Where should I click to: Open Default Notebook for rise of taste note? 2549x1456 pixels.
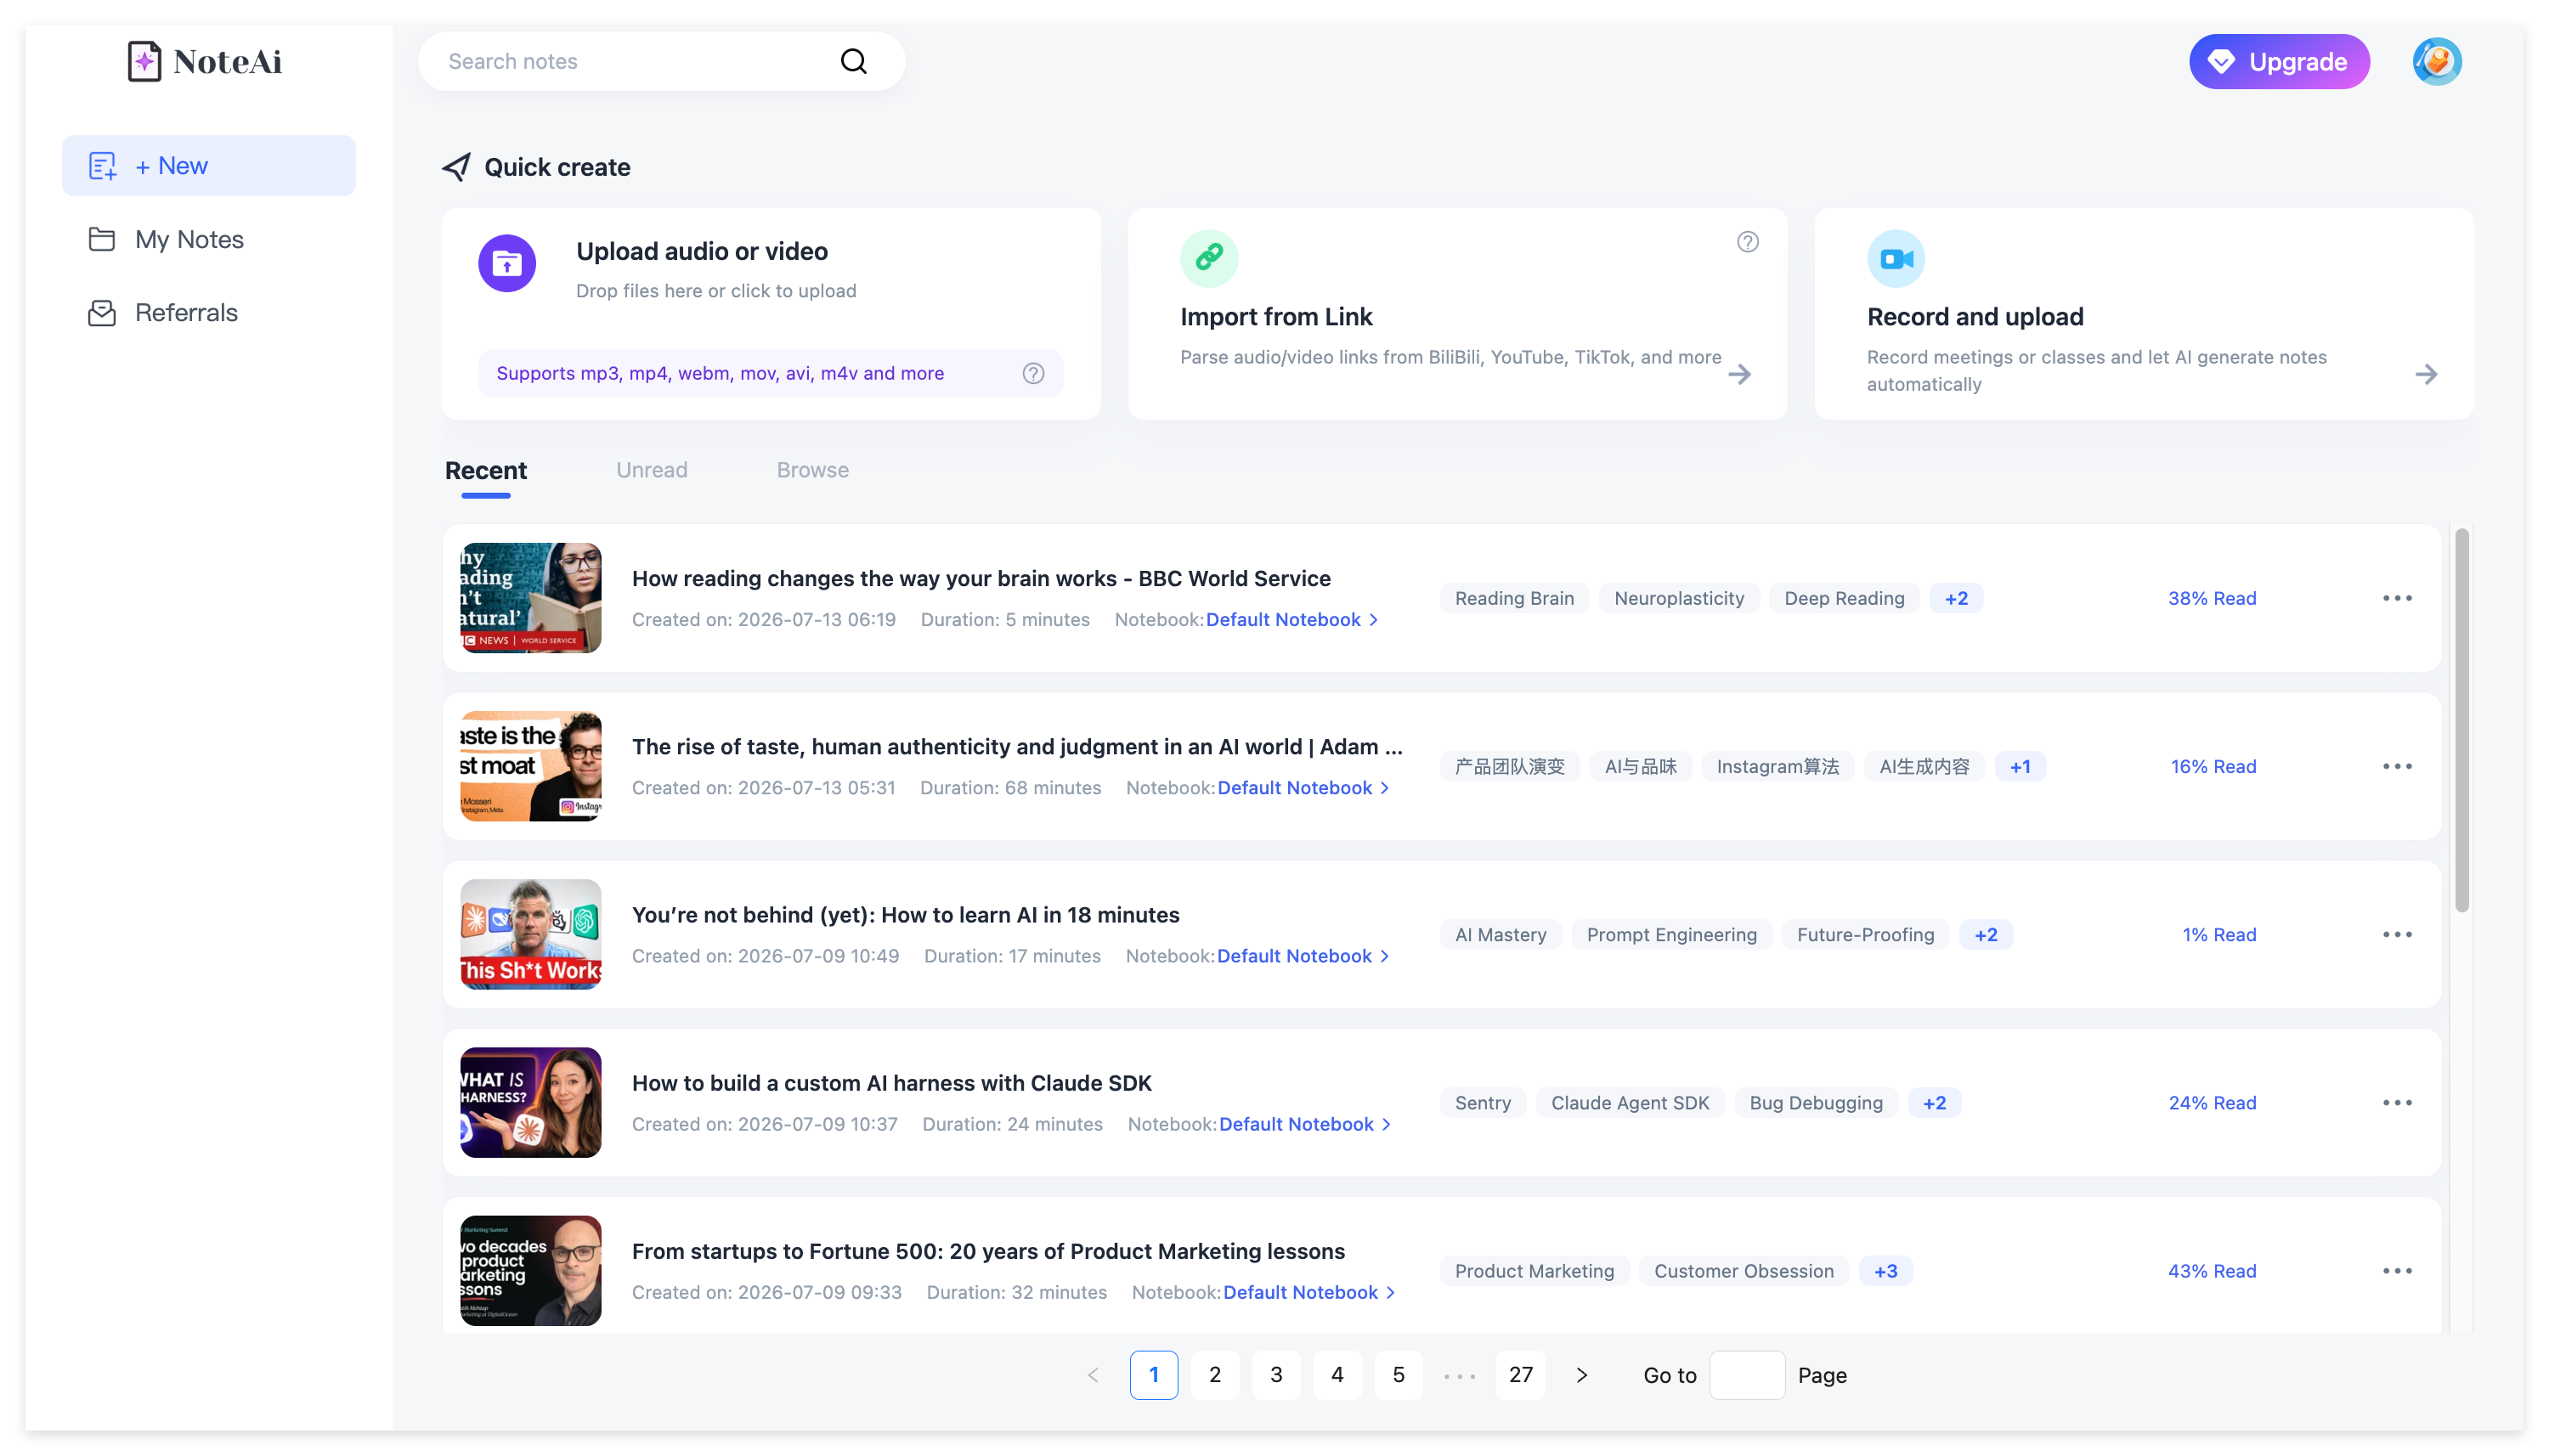click(1303, 787)
